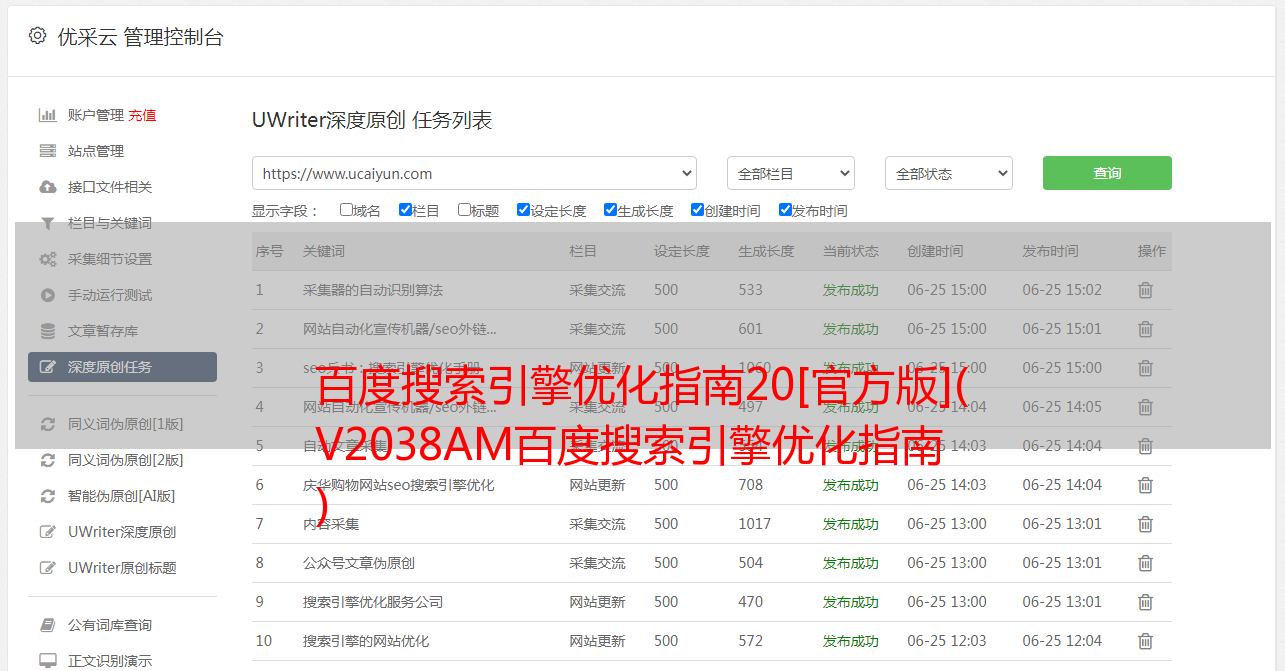1285x671 pixels.
Task: Click keyword 公众号文章伪原创
Action: click(x=359, y=563)
